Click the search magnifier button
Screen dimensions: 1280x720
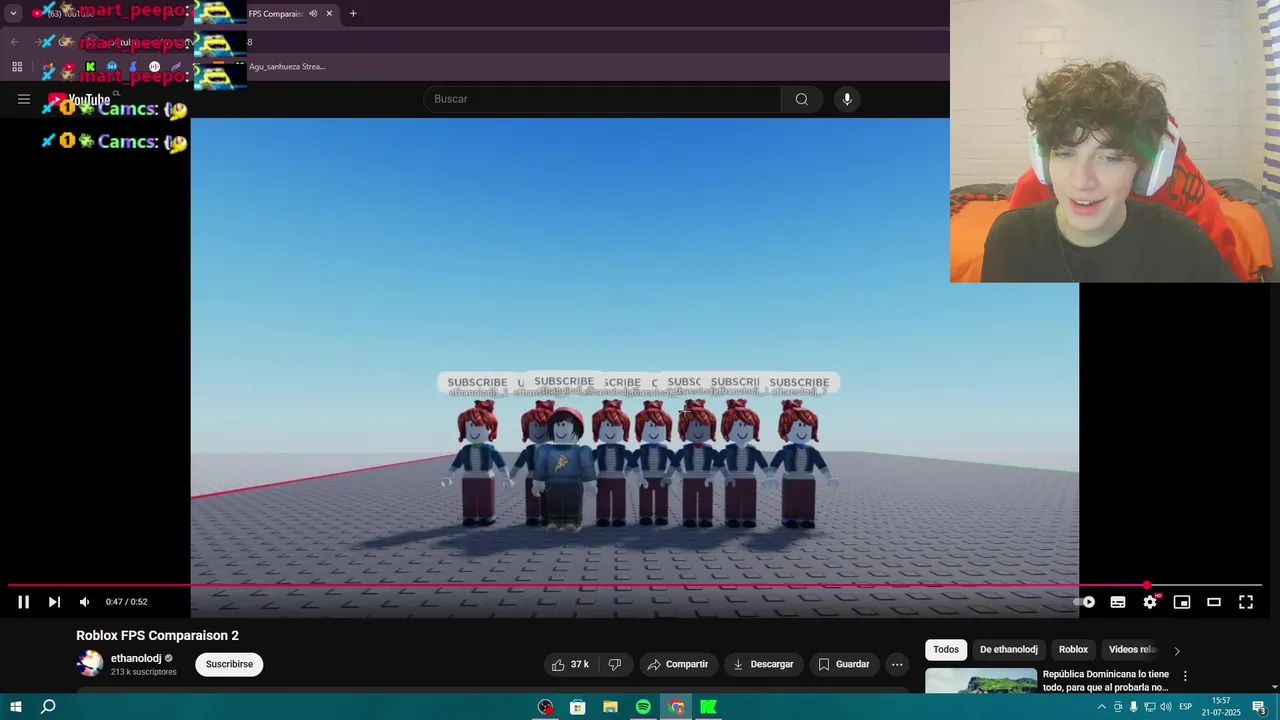(801, 99)
